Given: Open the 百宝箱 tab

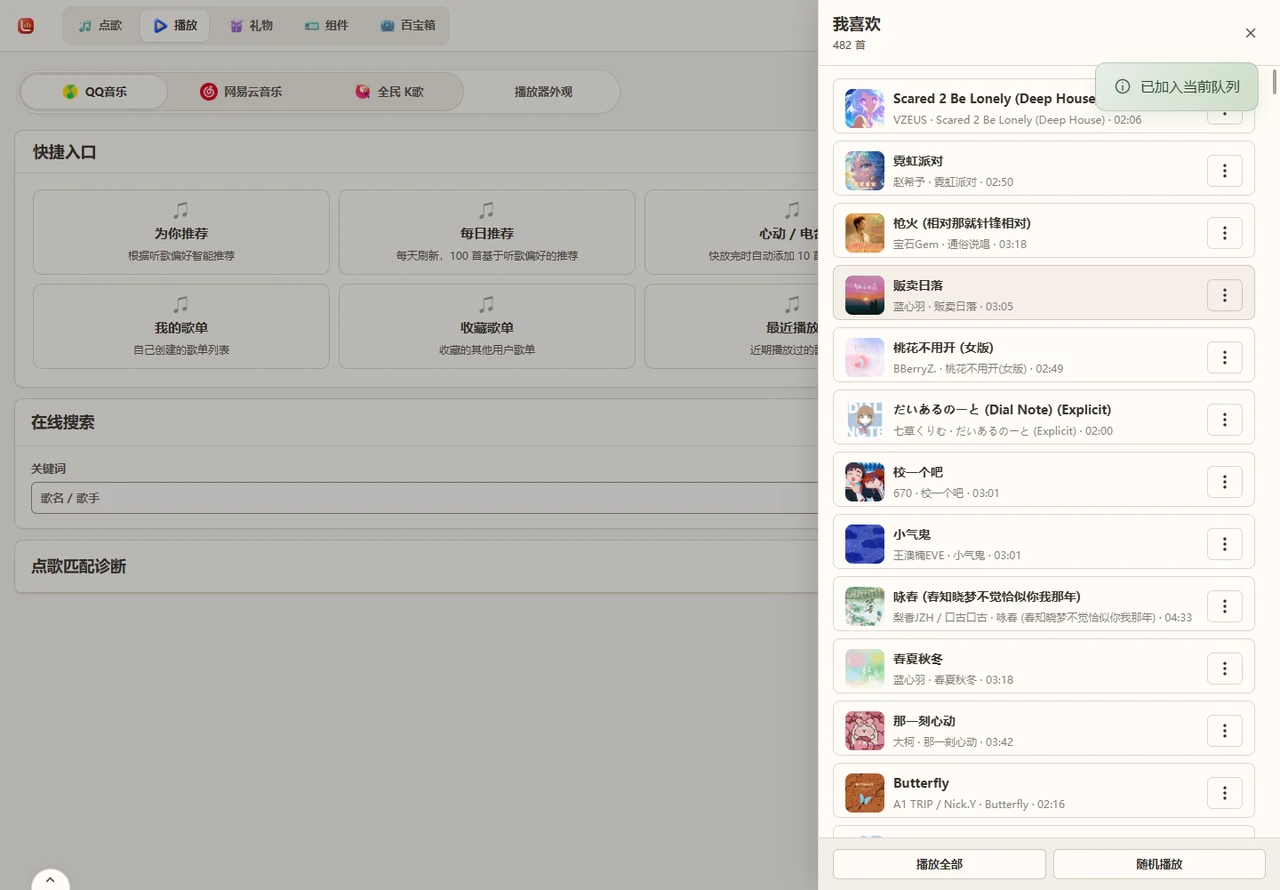Looking at the screenshot, I should pyautogui.click(x=408, y=25).
